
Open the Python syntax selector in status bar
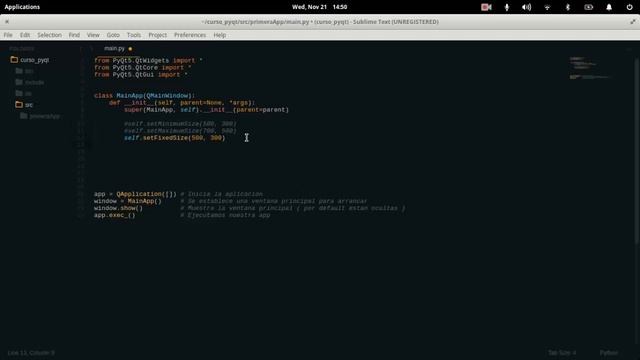click(x=609, y=353)
